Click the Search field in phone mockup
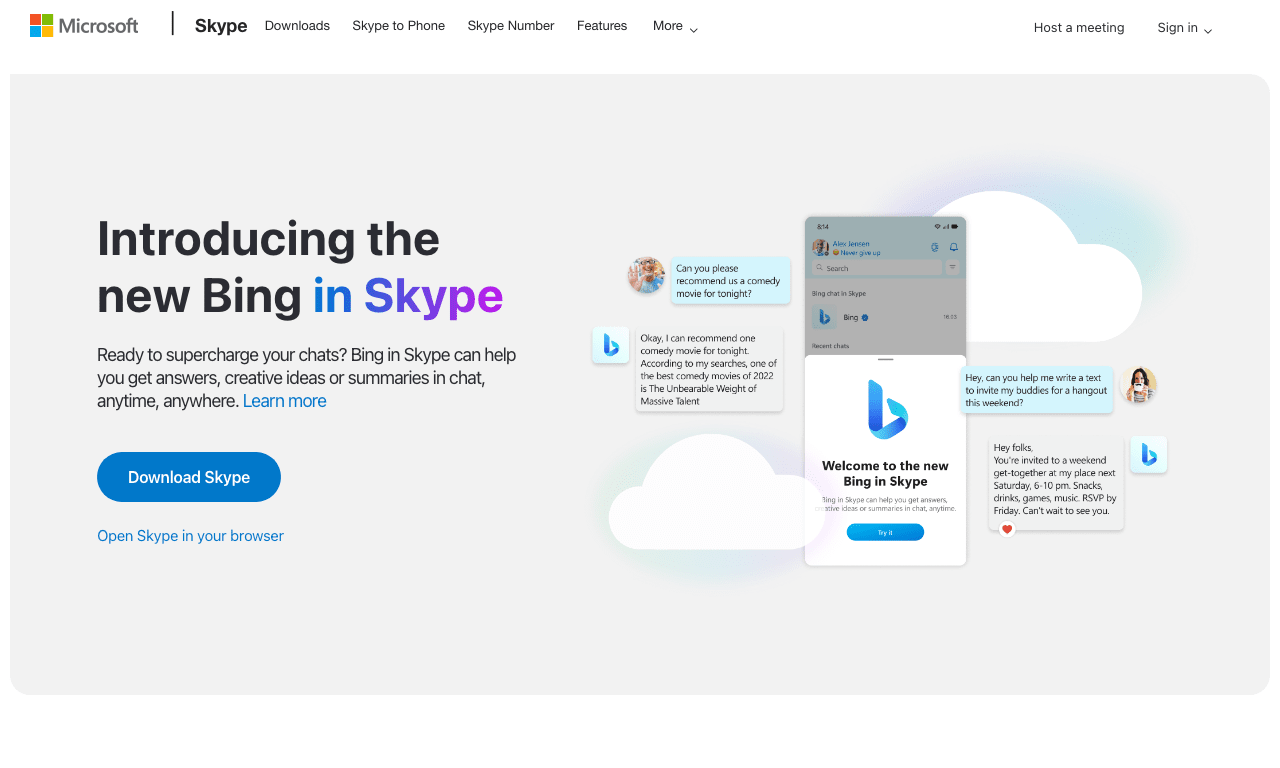Viewport: 1280px width, 768px height. 877,268
